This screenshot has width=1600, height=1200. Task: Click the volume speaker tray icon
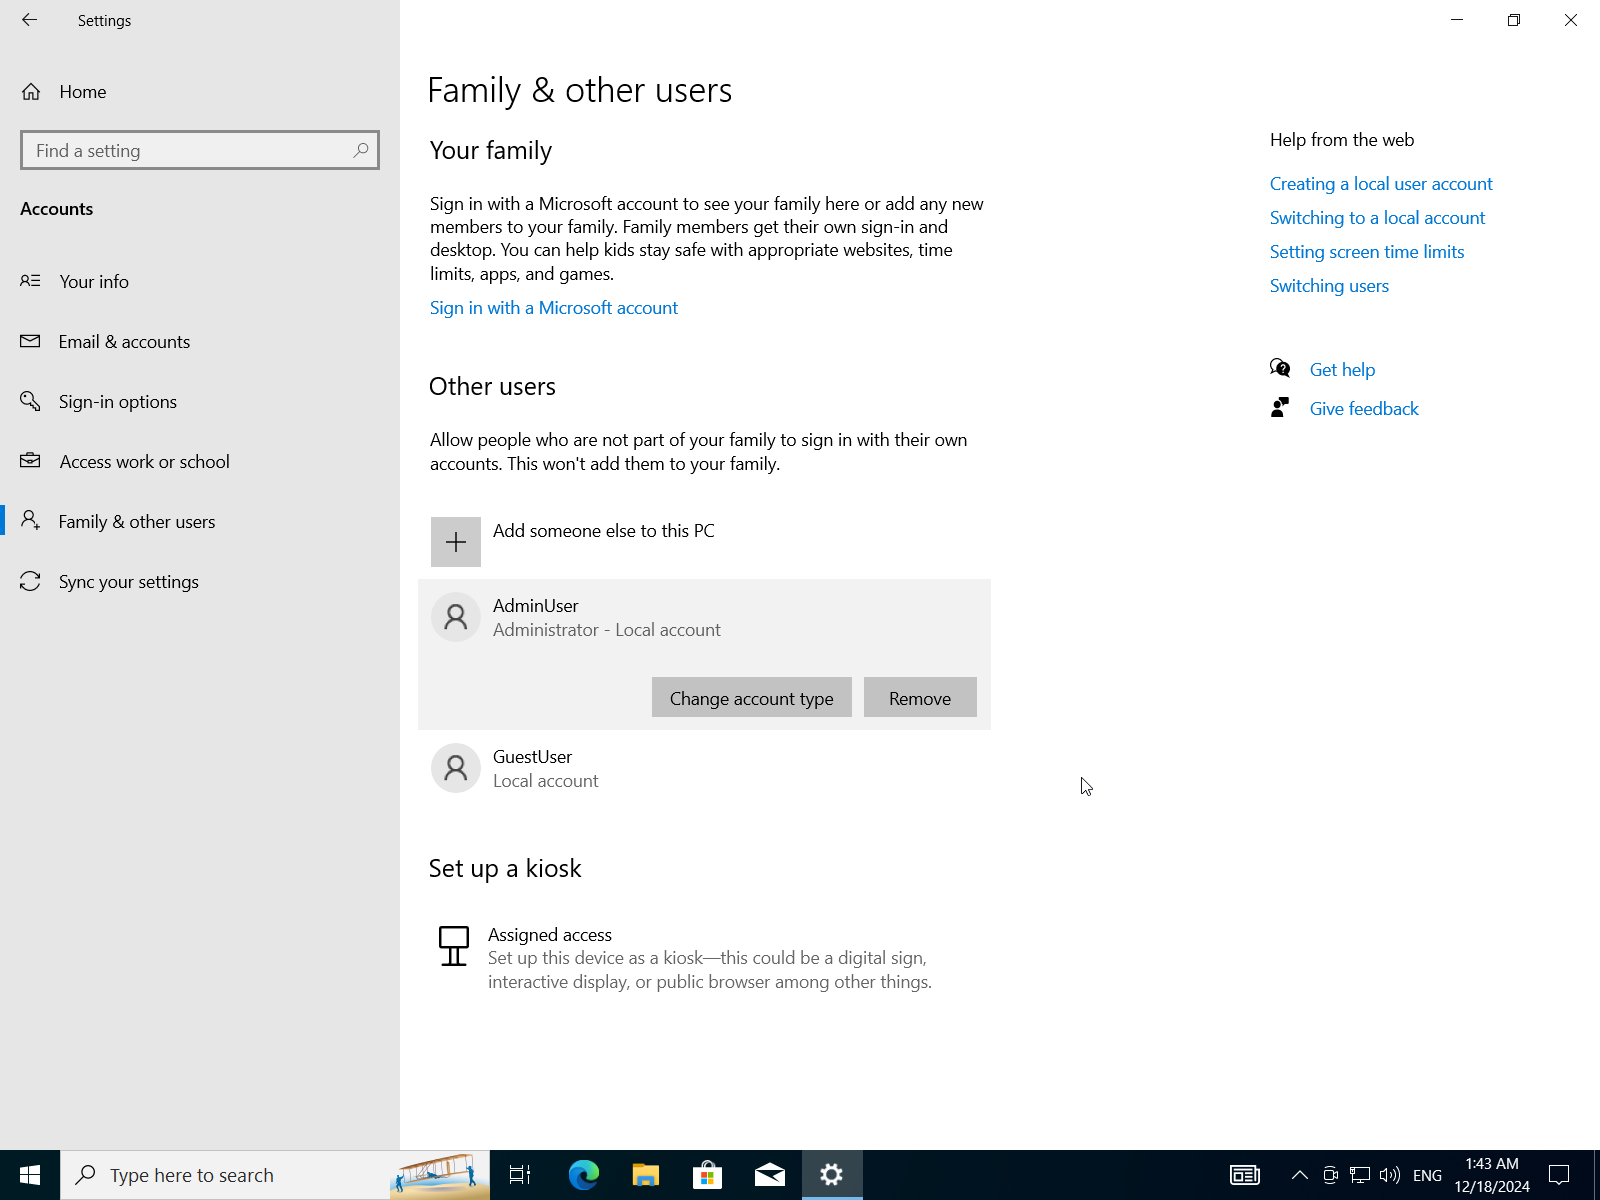coord(1390,1175)
